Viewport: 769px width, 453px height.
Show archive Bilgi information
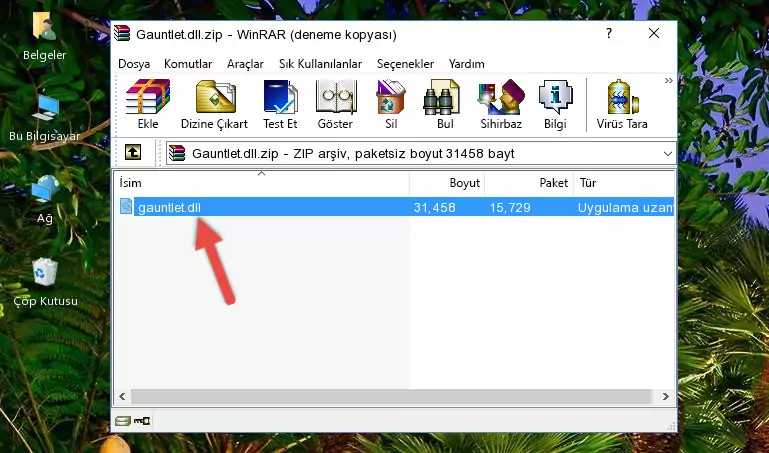click(555, 104)
